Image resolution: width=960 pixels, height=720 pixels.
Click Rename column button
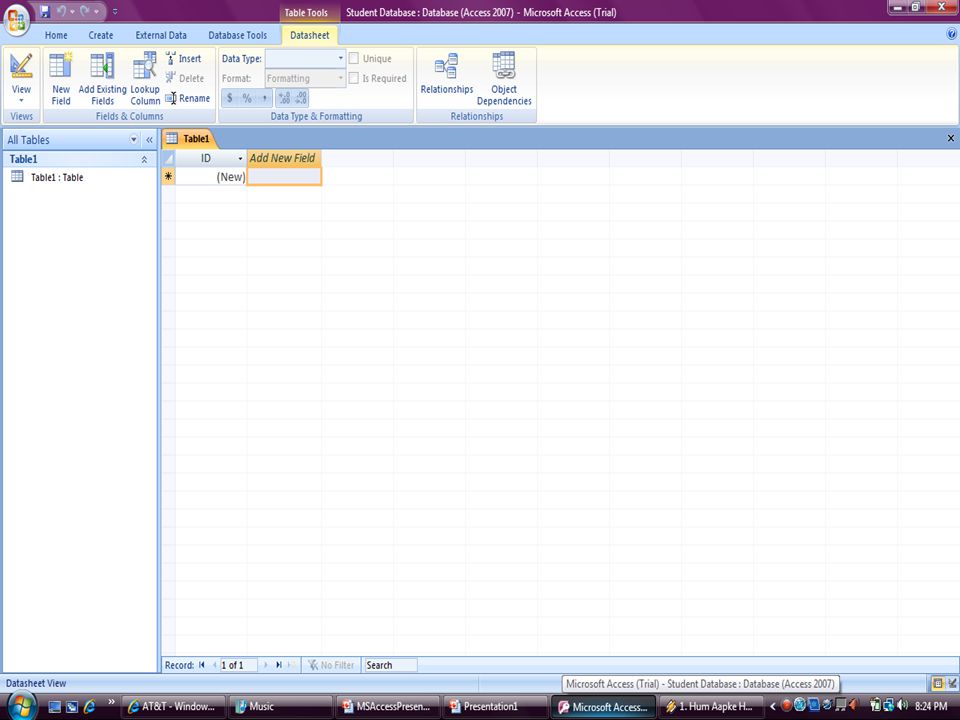(x=187, y=98)
